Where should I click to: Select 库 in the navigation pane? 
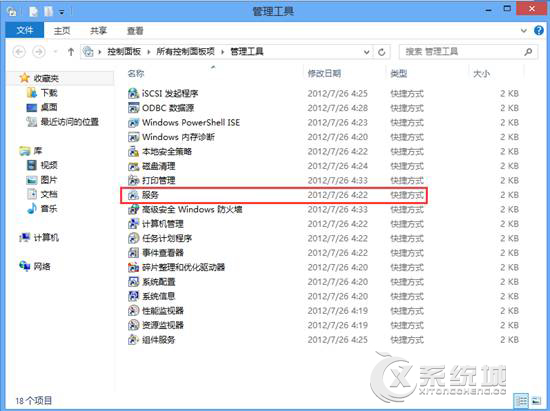click(38, 151)
